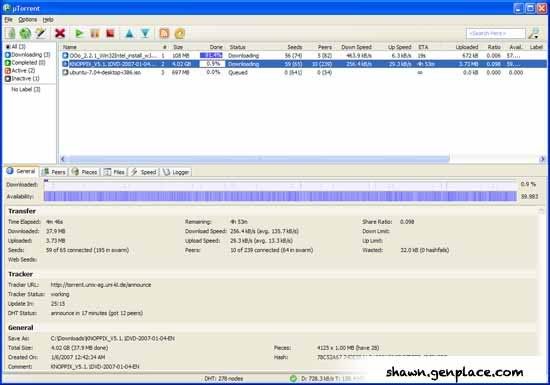Start the torrent with the green play icon
The height and width of the screenshot is (385, 550).
(79, 33)
